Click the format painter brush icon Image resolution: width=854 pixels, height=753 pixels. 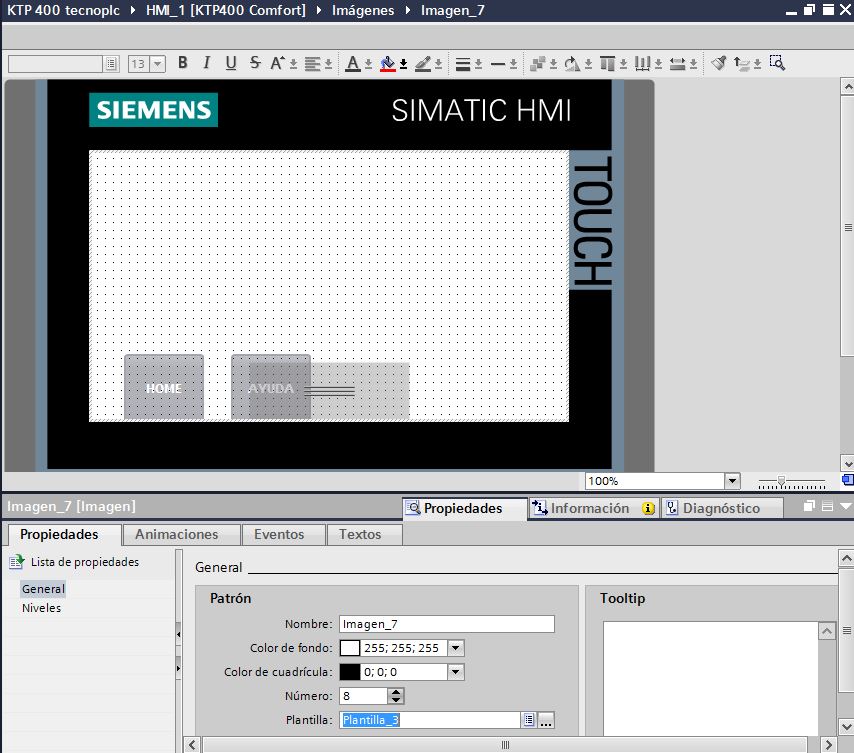click(718, 63)
